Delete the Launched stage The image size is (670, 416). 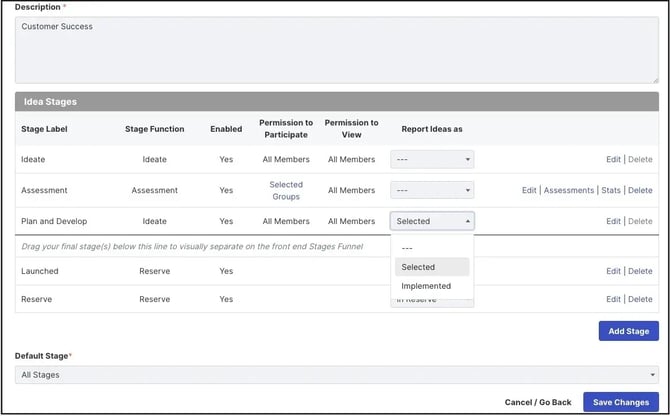pos(639,271)
